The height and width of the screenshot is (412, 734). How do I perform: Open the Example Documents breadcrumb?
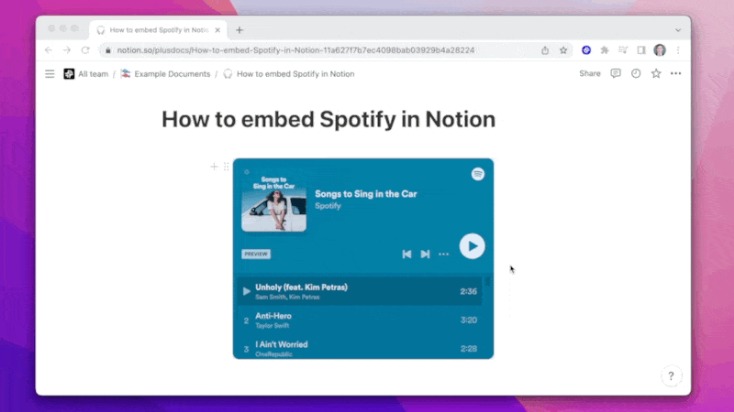pyautogui.click(x=166, y=74)
